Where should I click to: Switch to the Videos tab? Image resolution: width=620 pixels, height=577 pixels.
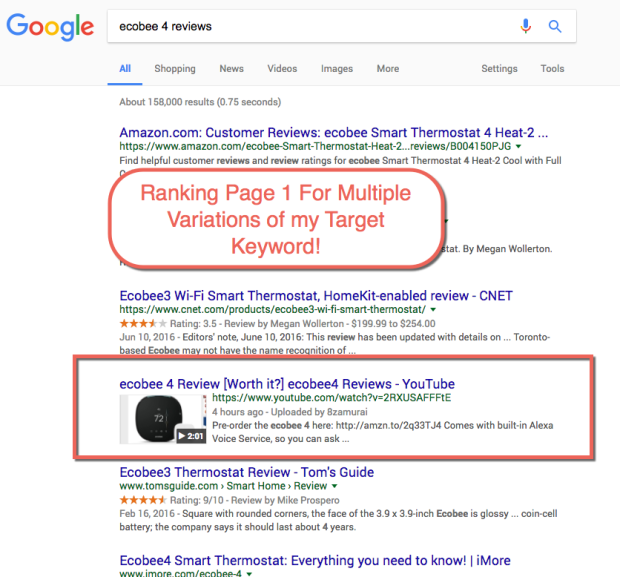click(x=282, y=68)
